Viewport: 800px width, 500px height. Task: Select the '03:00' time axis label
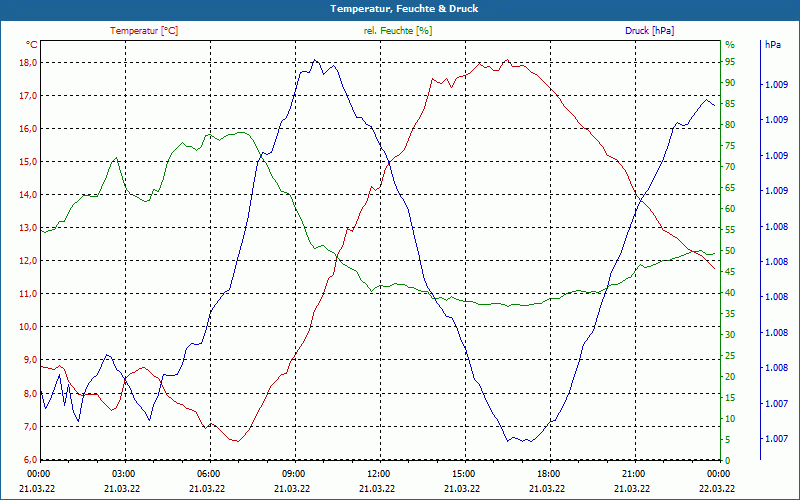(x=123, y=473)
